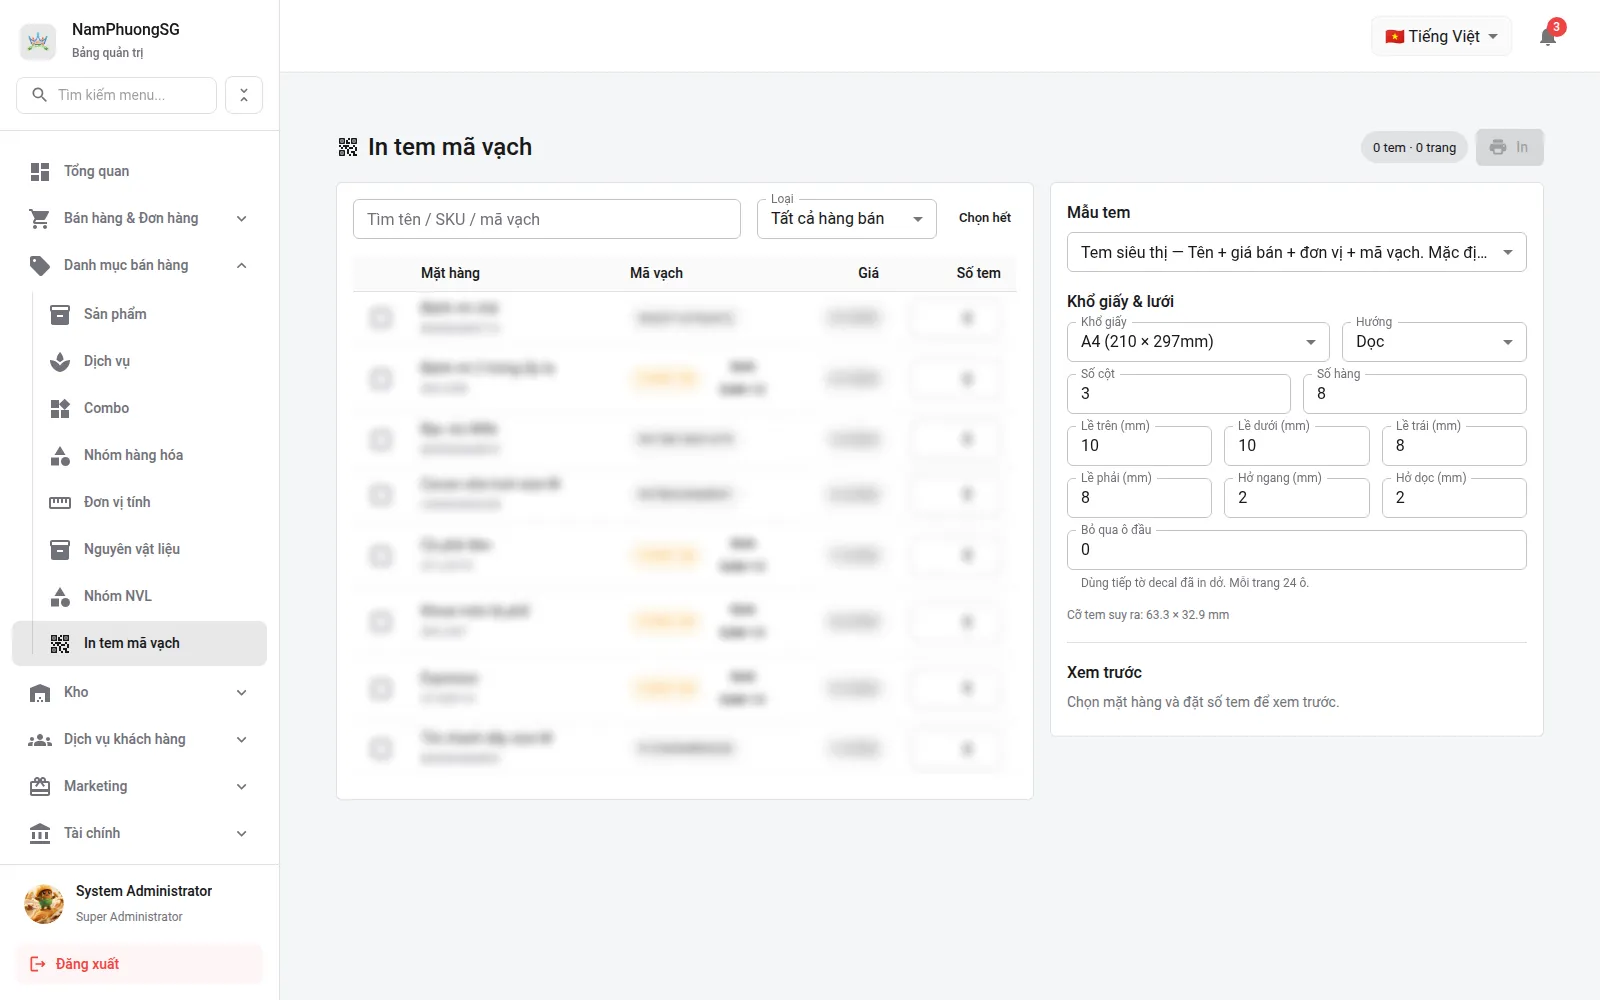Image resolution: width=1600 pixels, height=1000 pixels.
Task: Open Khổ giấy A4 dropdown
Action: 1198,342
